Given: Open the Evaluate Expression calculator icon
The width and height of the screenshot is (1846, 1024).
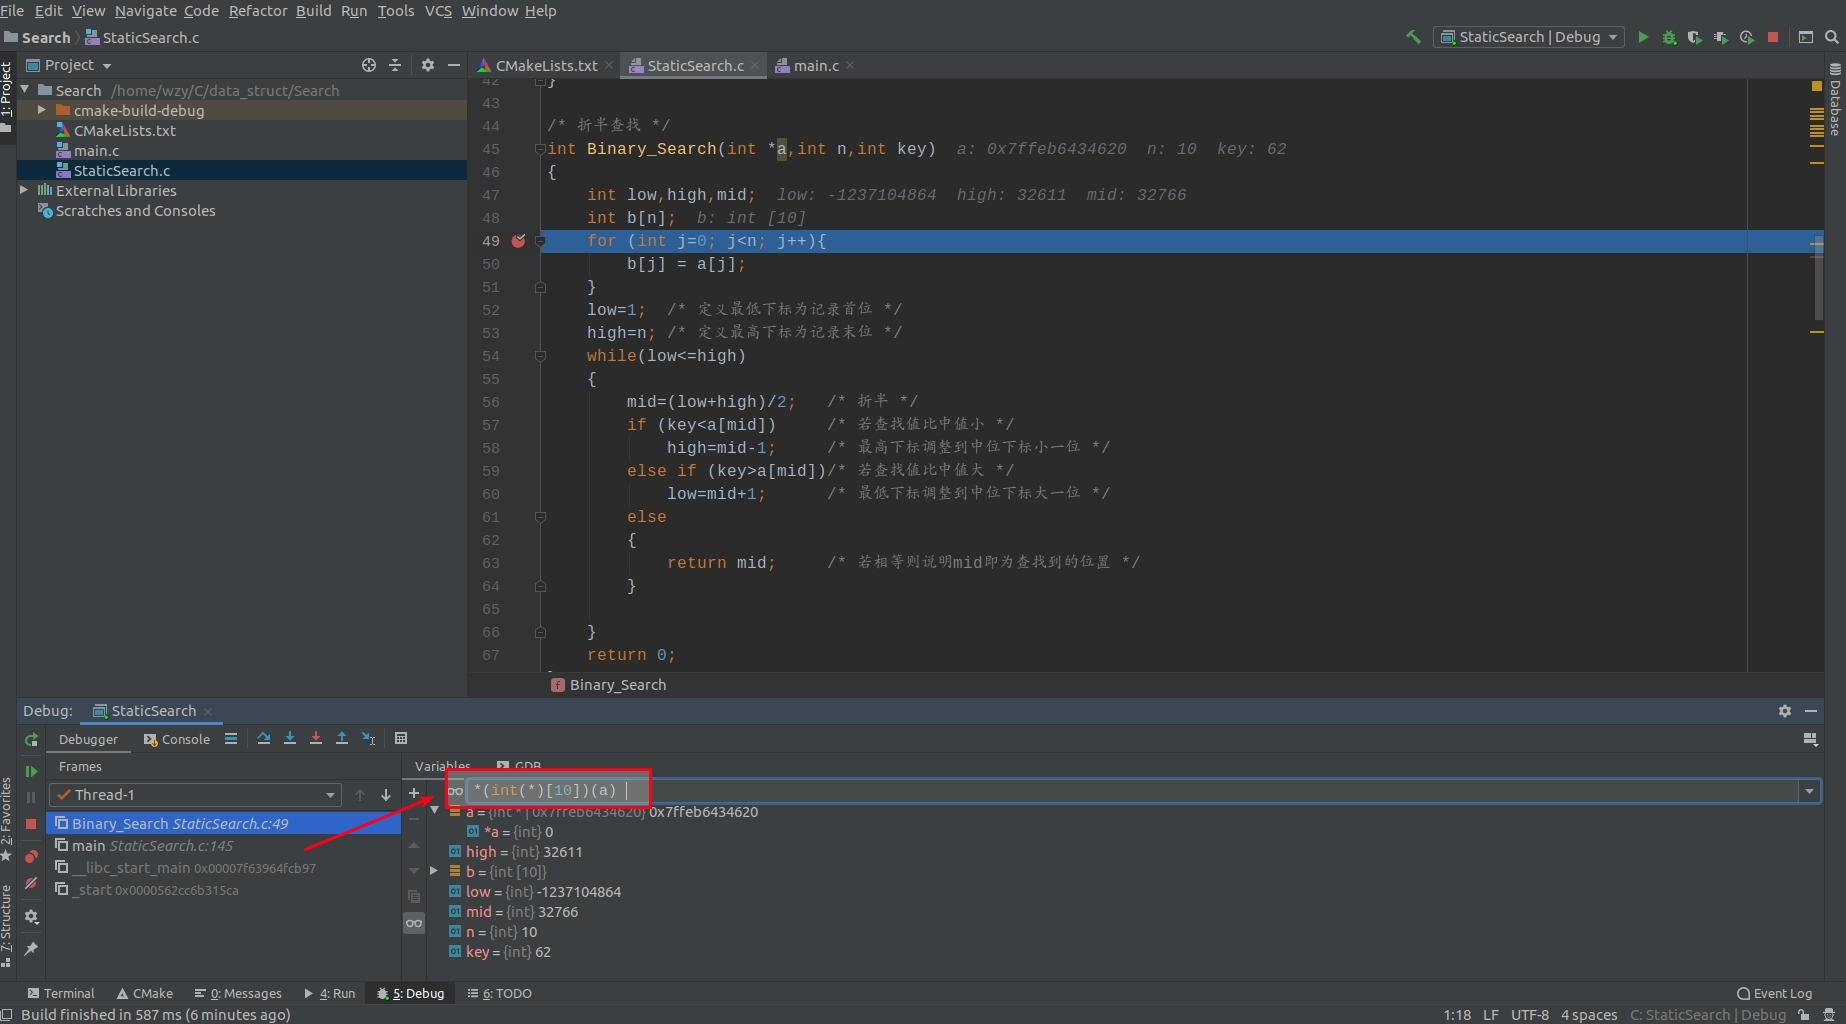Looking at the screenshot, I should click(402, 739).
